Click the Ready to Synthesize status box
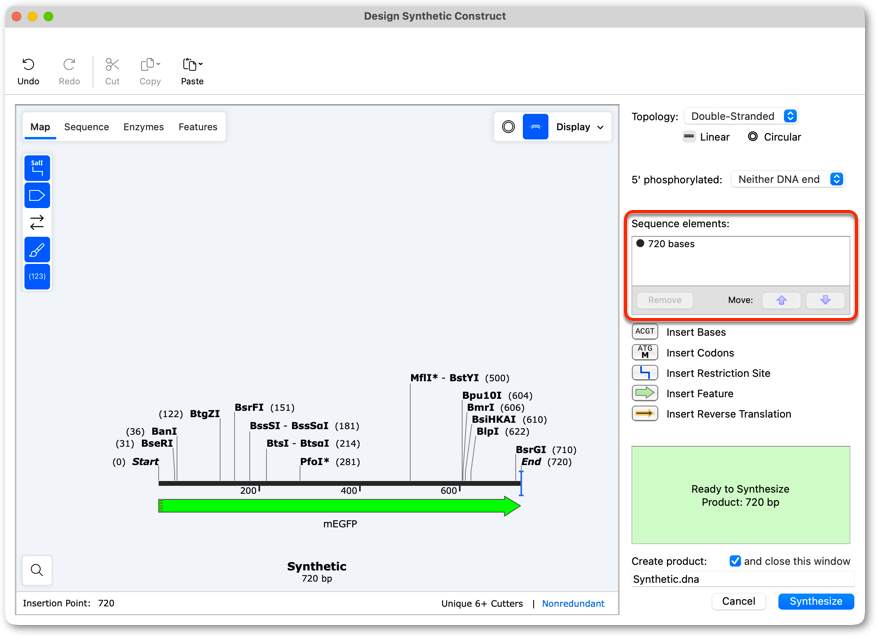The width and height of the screenshot is (876, 636). (x=740, y=495)
